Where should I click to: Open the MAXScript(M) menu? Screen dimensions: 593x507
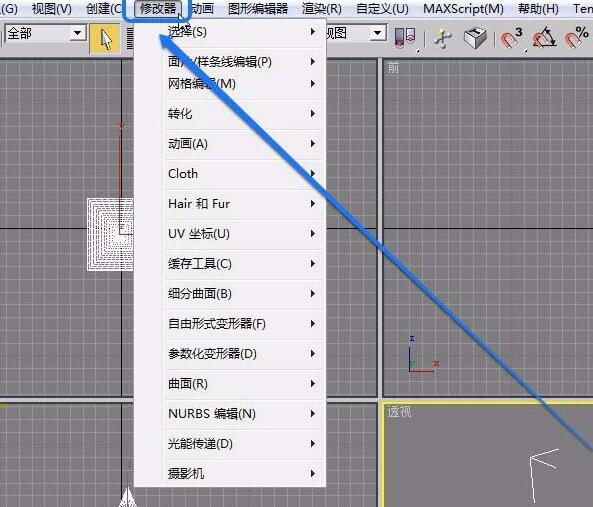coord(463,8)
